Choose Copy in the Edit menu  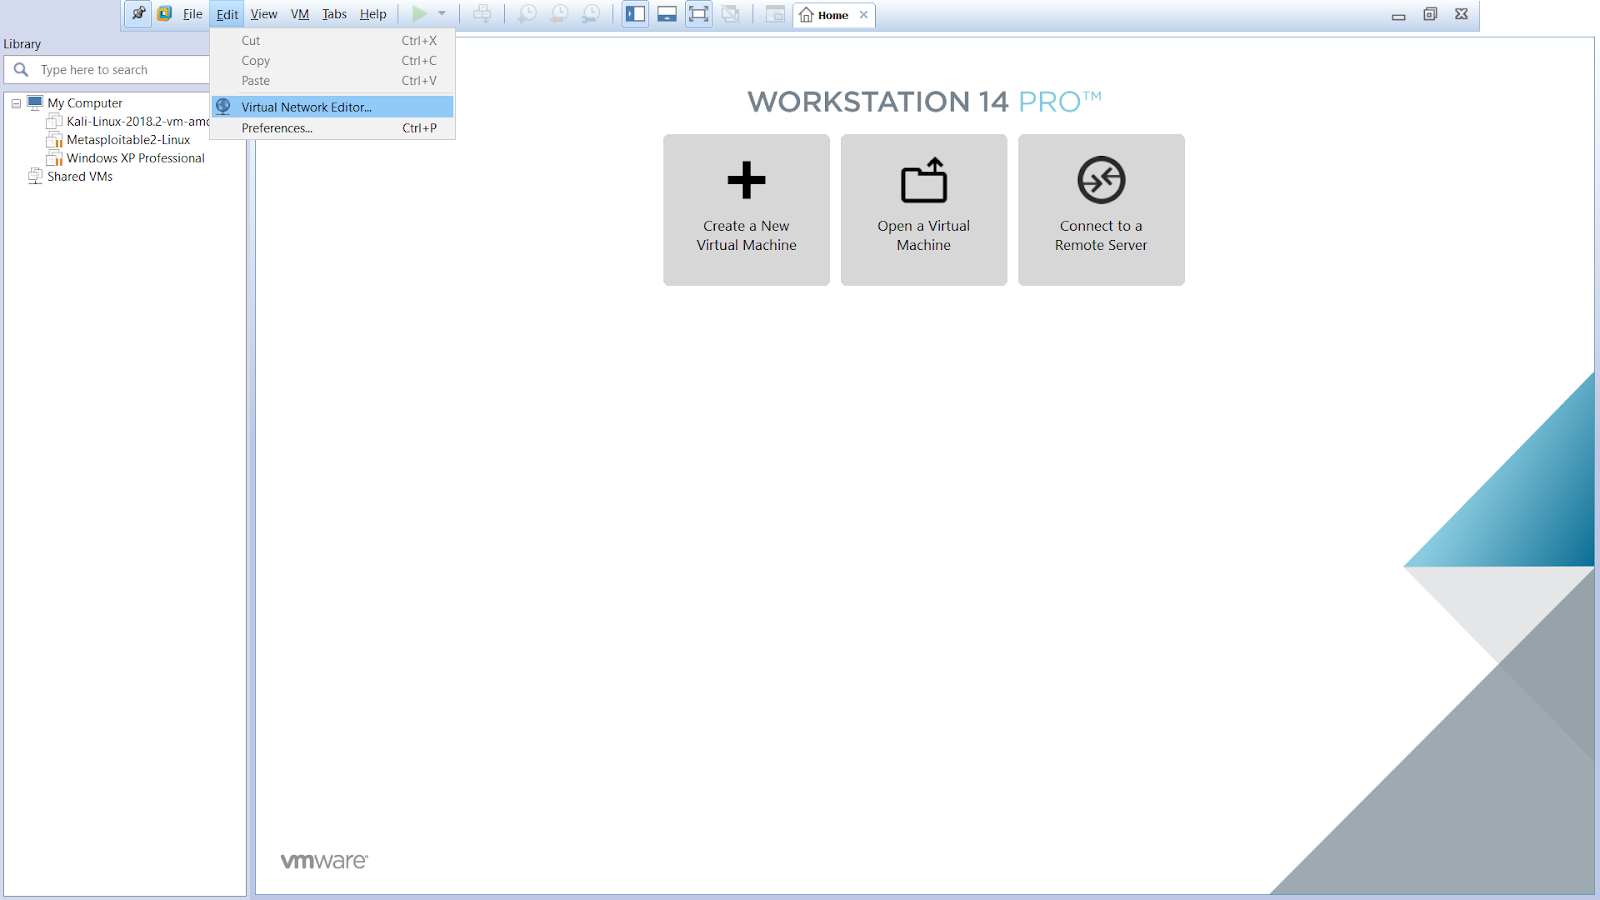pos(333,61)
